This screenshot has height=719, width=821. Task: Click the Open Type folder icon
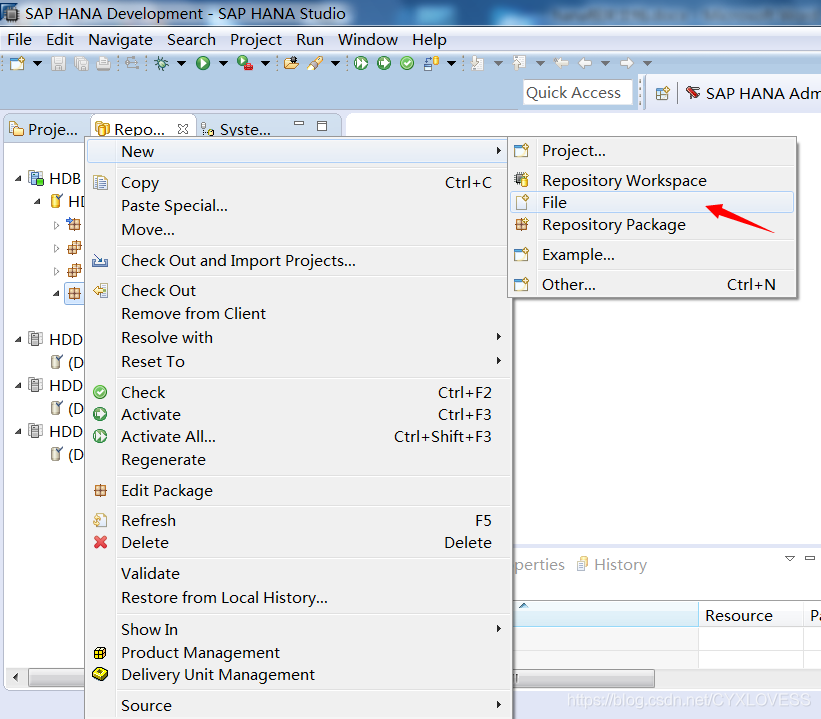pyautogui.click(x=291, y=63)
